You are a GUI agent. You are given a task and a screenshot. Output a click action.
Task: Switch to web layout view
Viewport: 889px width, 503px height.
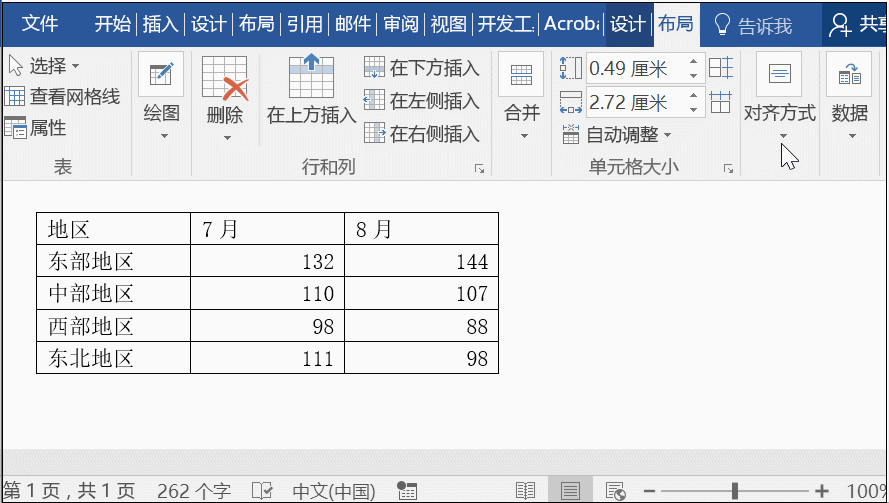click(615, 491)
